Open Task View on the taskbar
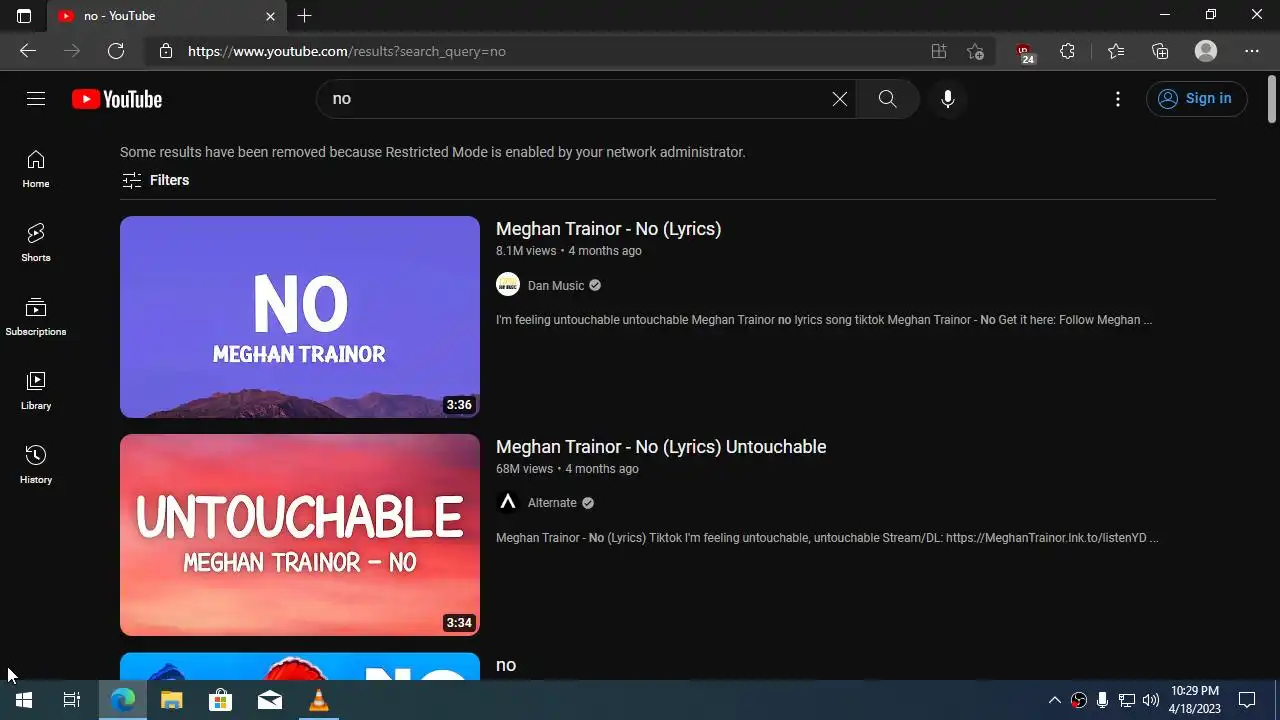This screenshot has width=1280, height=720. pos(72,700)
